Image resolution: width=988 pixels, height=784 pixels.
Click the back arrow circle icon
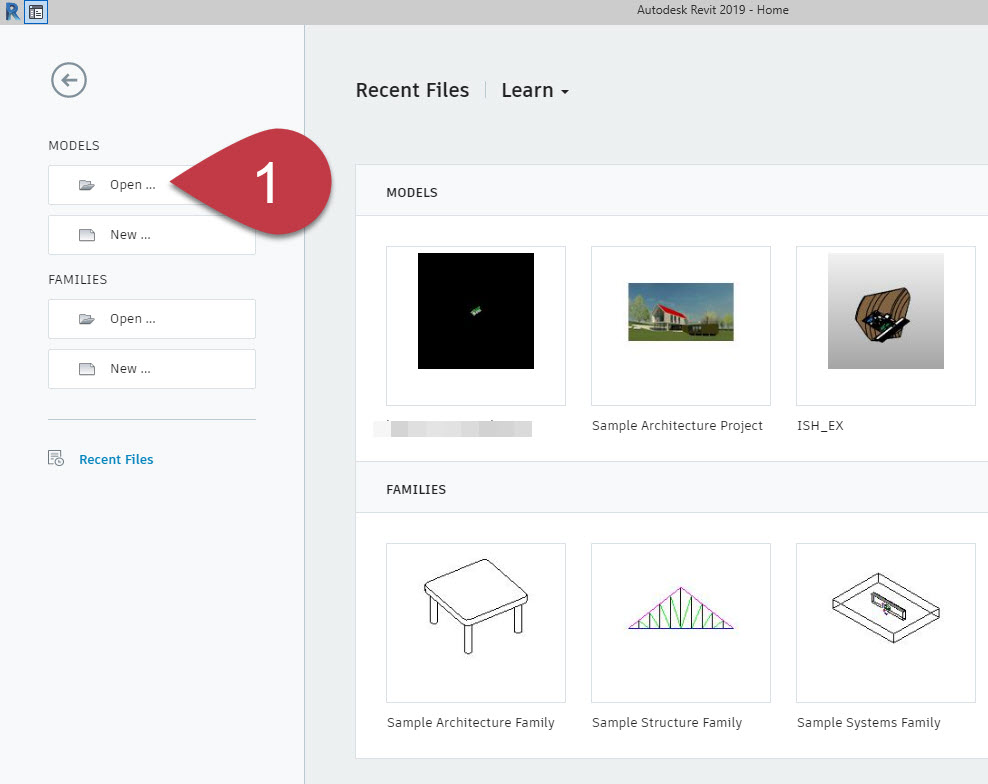(x=69, y=80)
